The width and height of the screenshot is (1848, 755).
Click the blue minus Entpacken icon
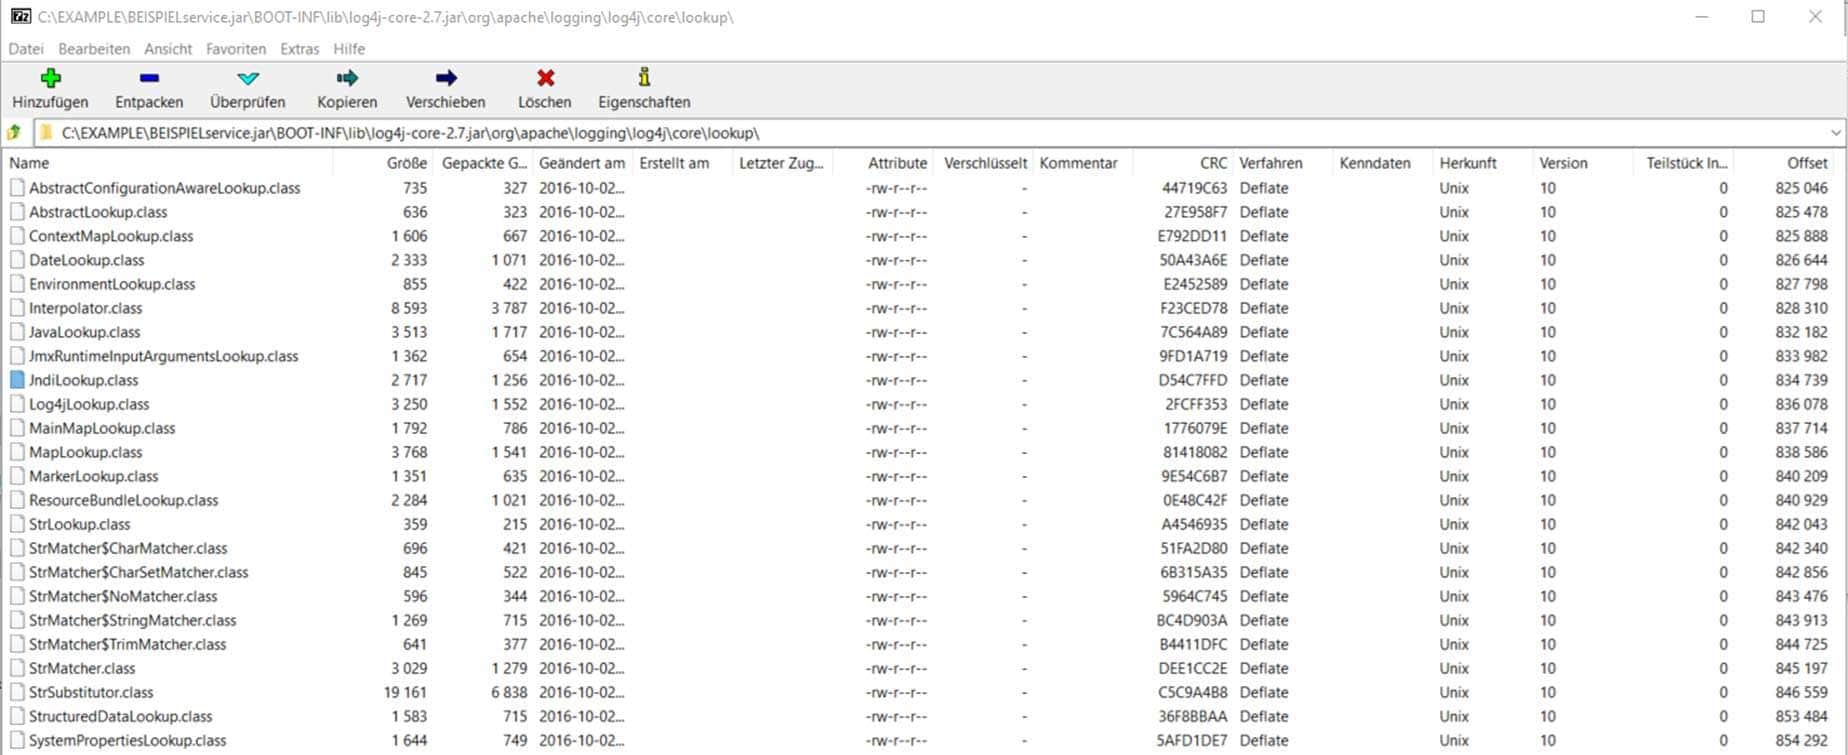coord(149,78)
